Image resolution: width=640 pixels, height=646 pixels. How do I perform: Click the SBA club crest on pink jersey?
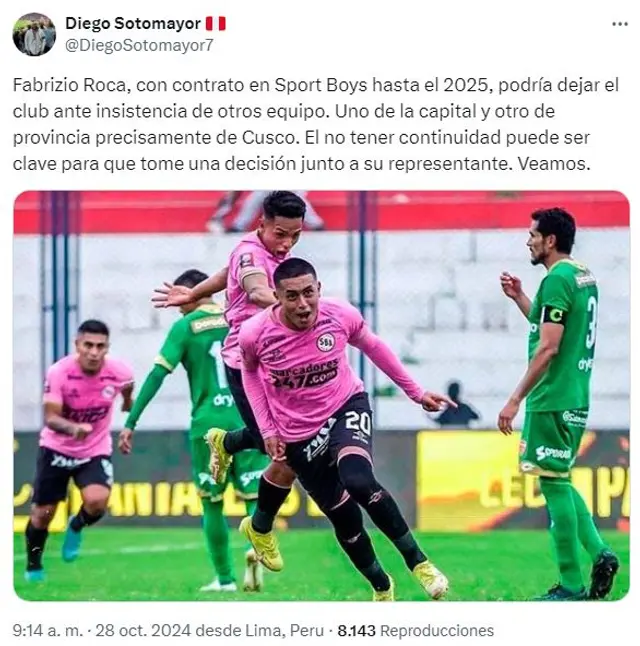tap(325, 342)
